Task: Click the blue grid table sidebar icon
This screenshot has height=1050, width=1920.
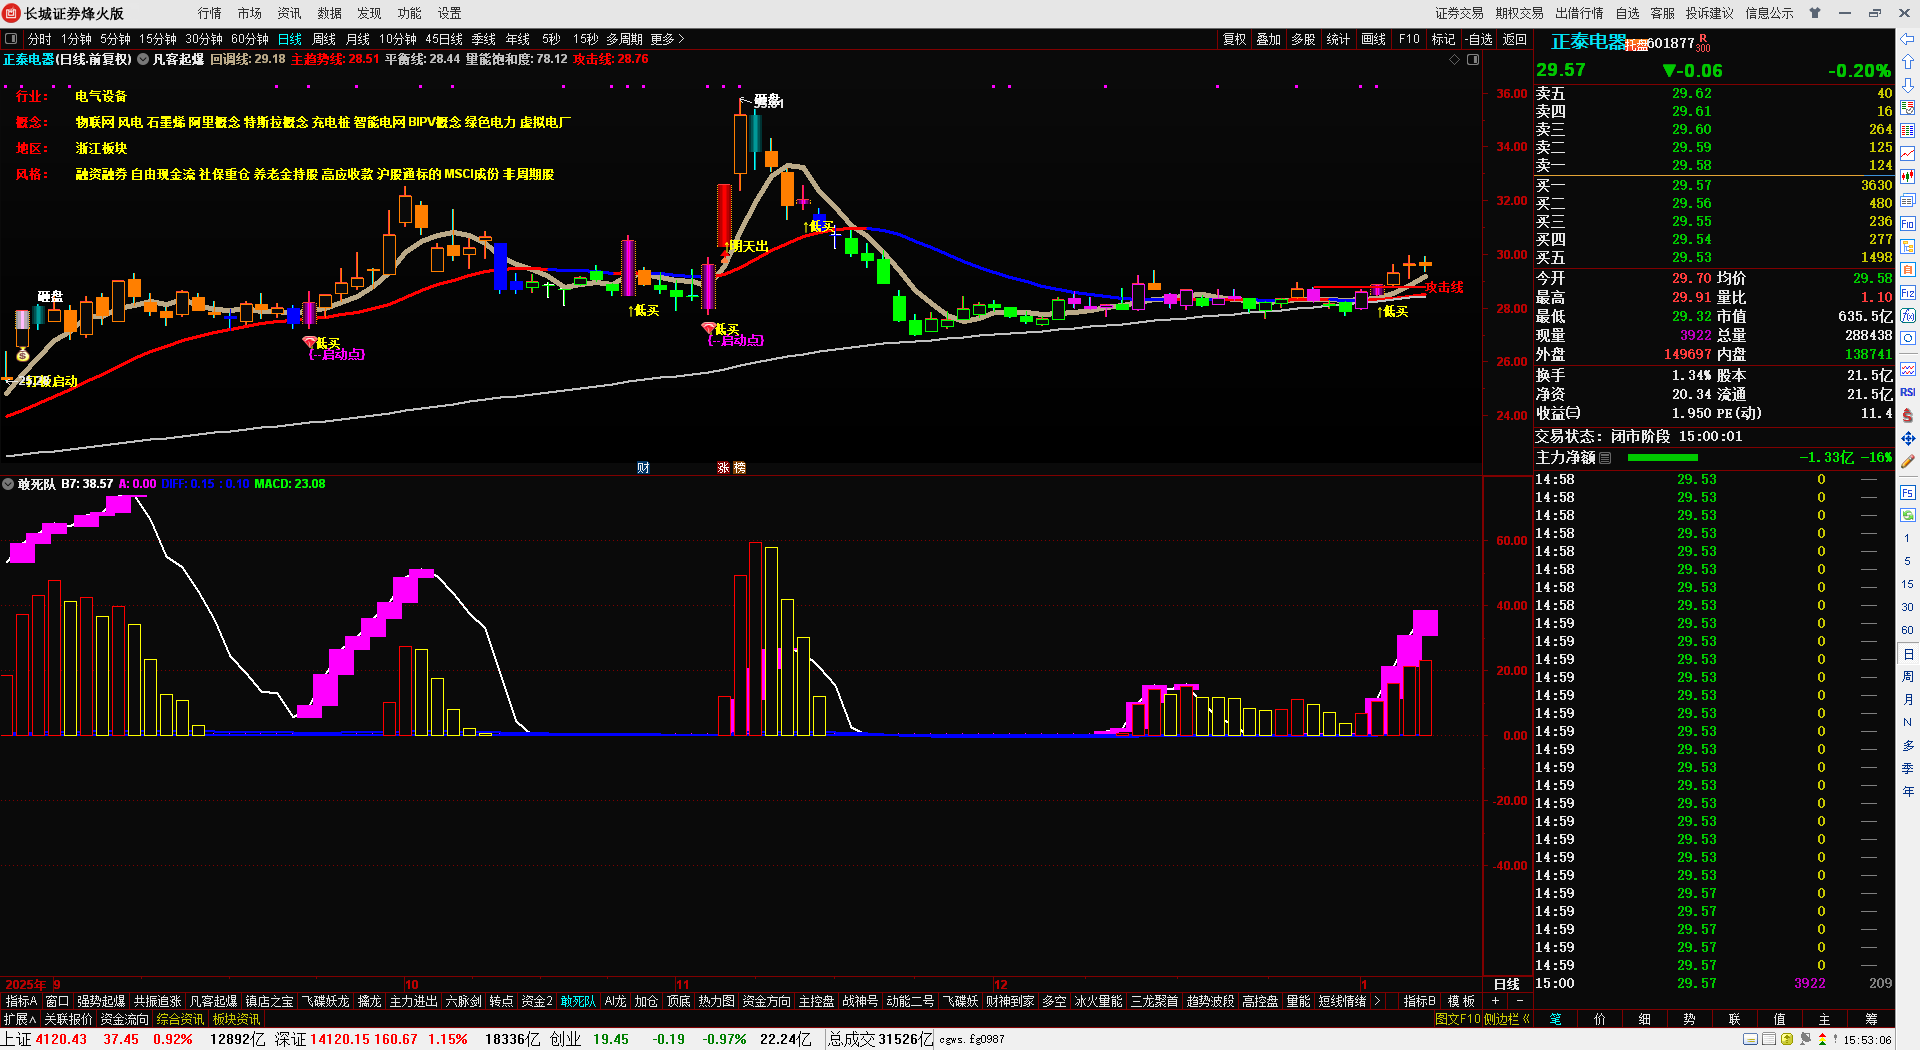Action: [1907, 131]
